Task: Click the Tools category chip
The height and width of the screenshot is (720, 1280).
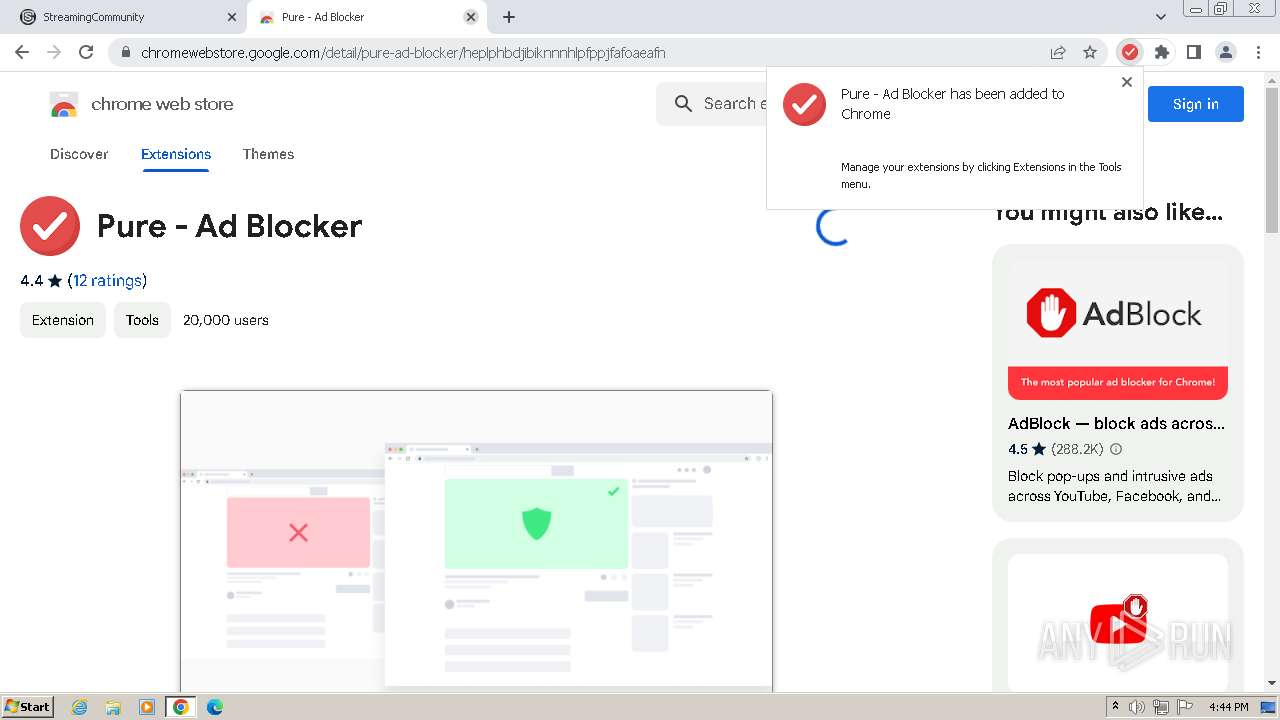Action: pyautogui.click(x=142, y=320)
